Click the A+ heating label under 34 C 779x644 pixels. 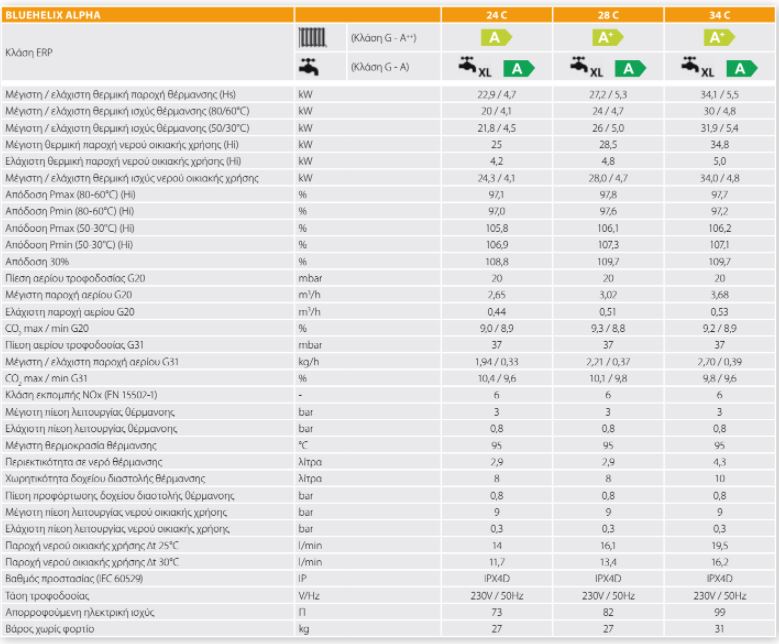pyautogui.click(x=719, y=38)
